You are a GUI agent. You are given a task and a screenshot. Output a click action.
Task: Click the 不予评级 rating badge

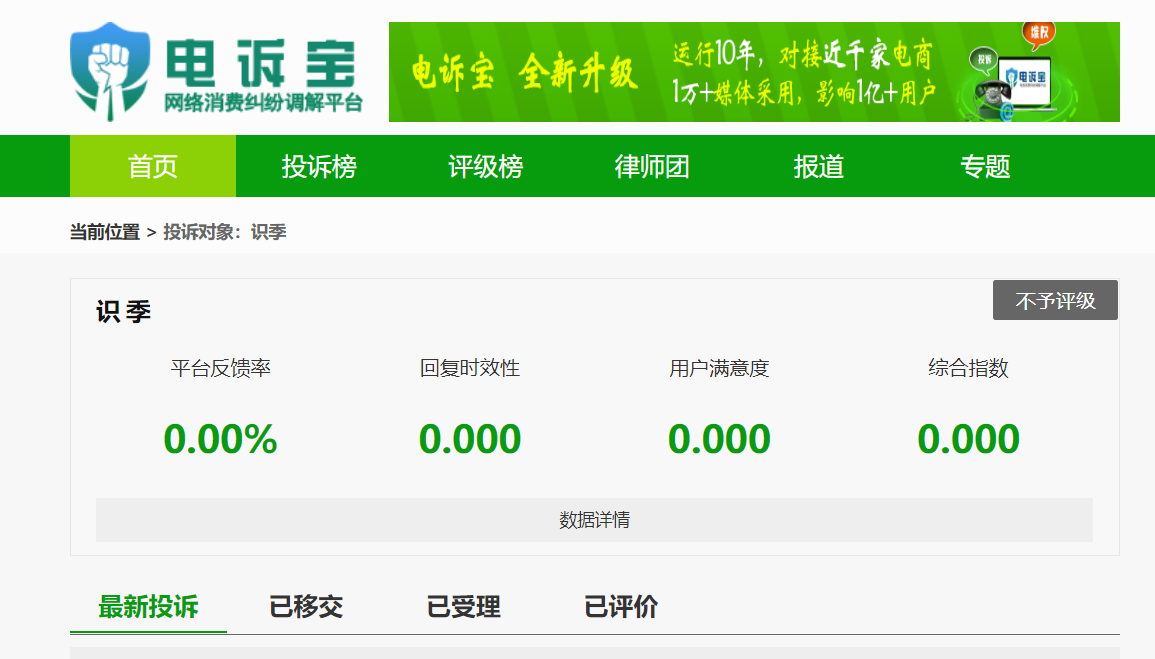pyautogui.click(x=1055, y=300)
